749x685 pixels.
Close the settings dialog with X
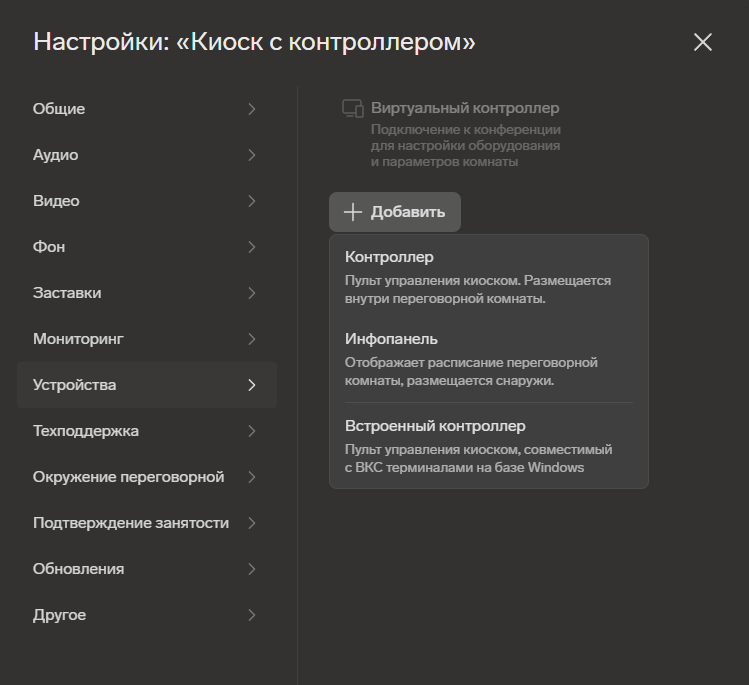[x=703, y=42]
